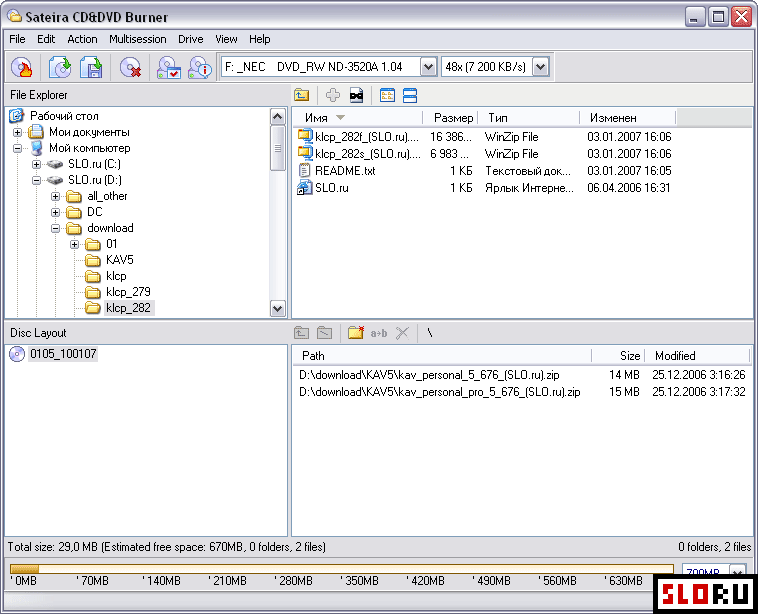Sort files by Изменен column
Viewport: 758px width, 614px height.
(x=627, y=117)
